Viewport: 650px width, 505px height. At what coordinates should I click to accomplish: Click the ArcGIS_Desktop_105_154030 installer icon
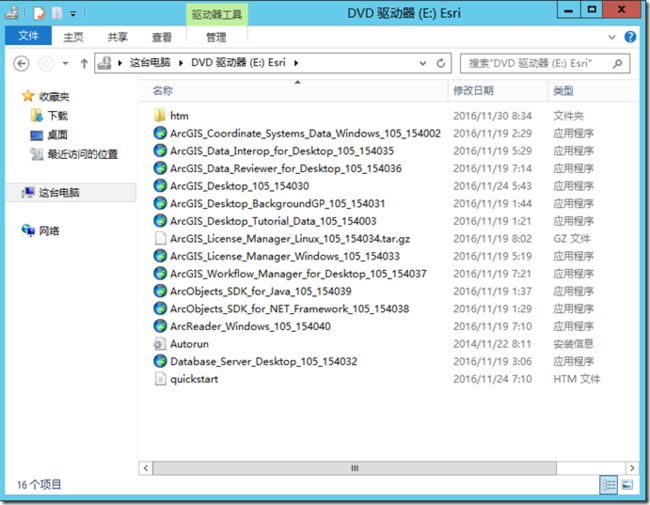(160, 186)
